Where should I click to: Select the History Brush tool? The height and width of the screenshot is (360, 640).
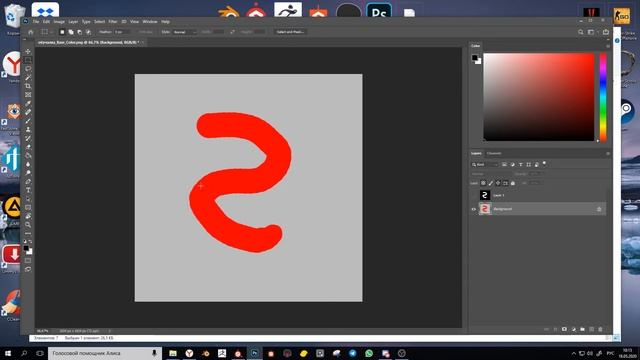[x=28, y=138]
